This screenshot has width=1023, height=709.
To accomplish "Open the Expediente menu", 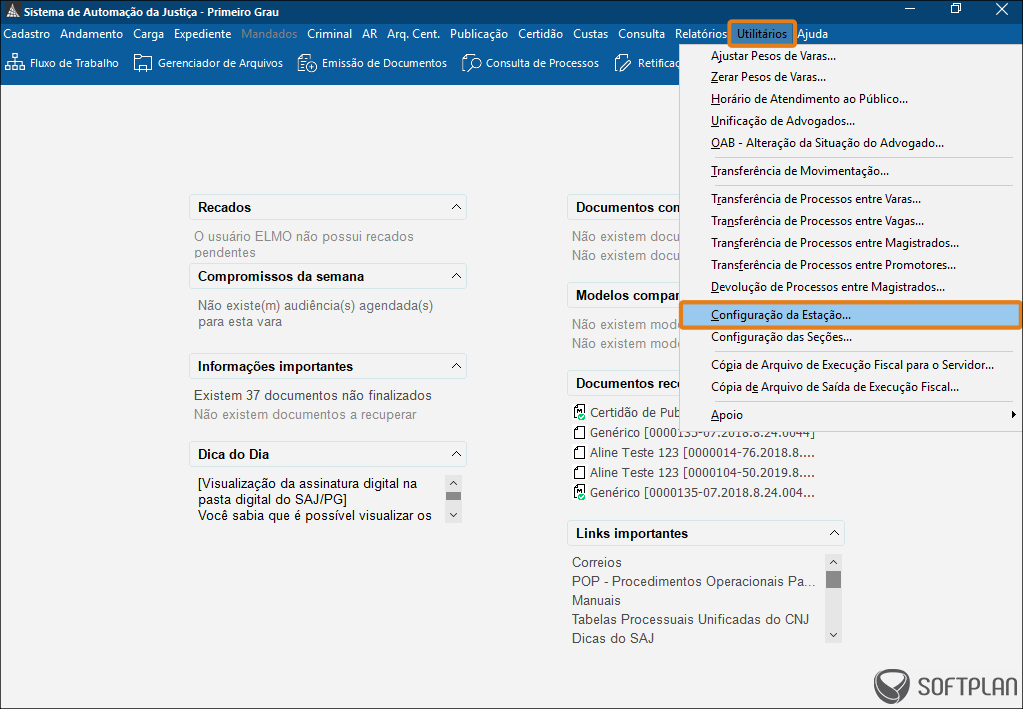I will click(x=202, y=34).
